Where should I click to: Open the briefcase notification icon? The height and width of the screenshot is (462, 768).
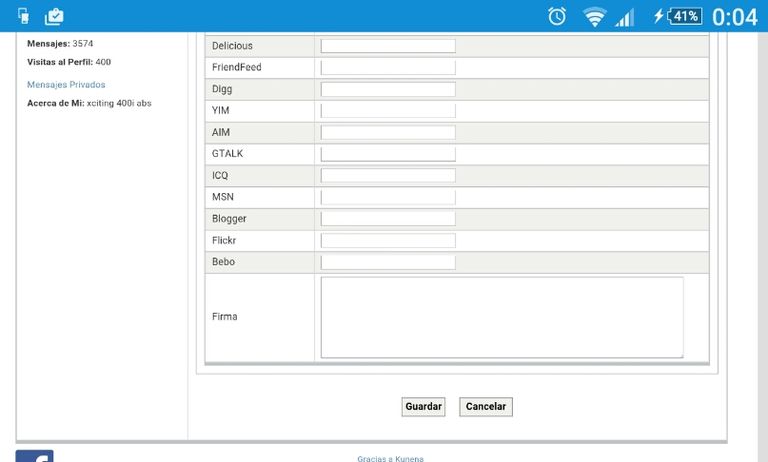click(54, 16)
